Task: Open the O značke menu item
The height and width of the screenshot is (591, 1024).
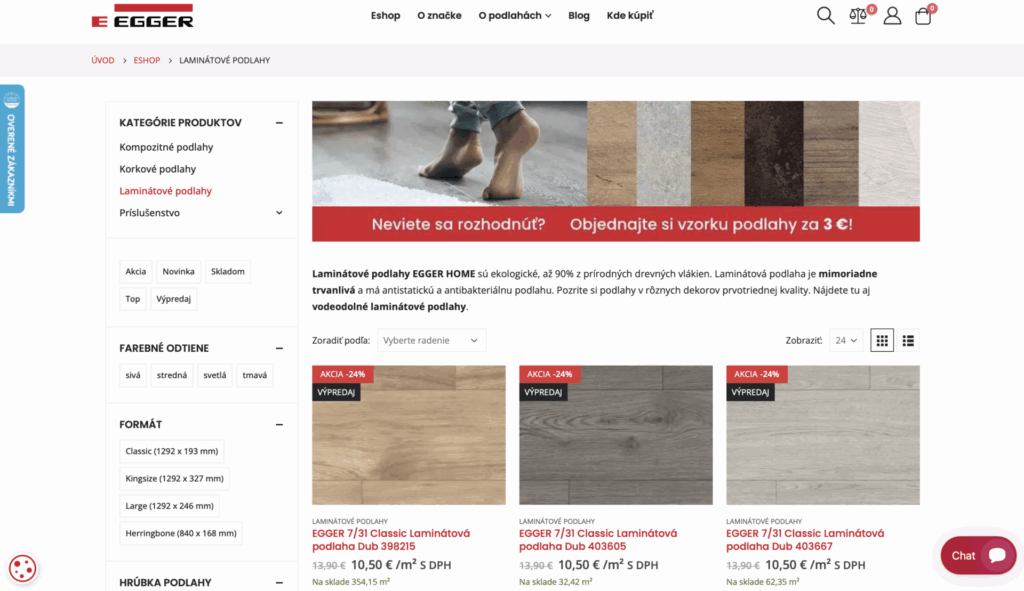Action: click(439, 16)
